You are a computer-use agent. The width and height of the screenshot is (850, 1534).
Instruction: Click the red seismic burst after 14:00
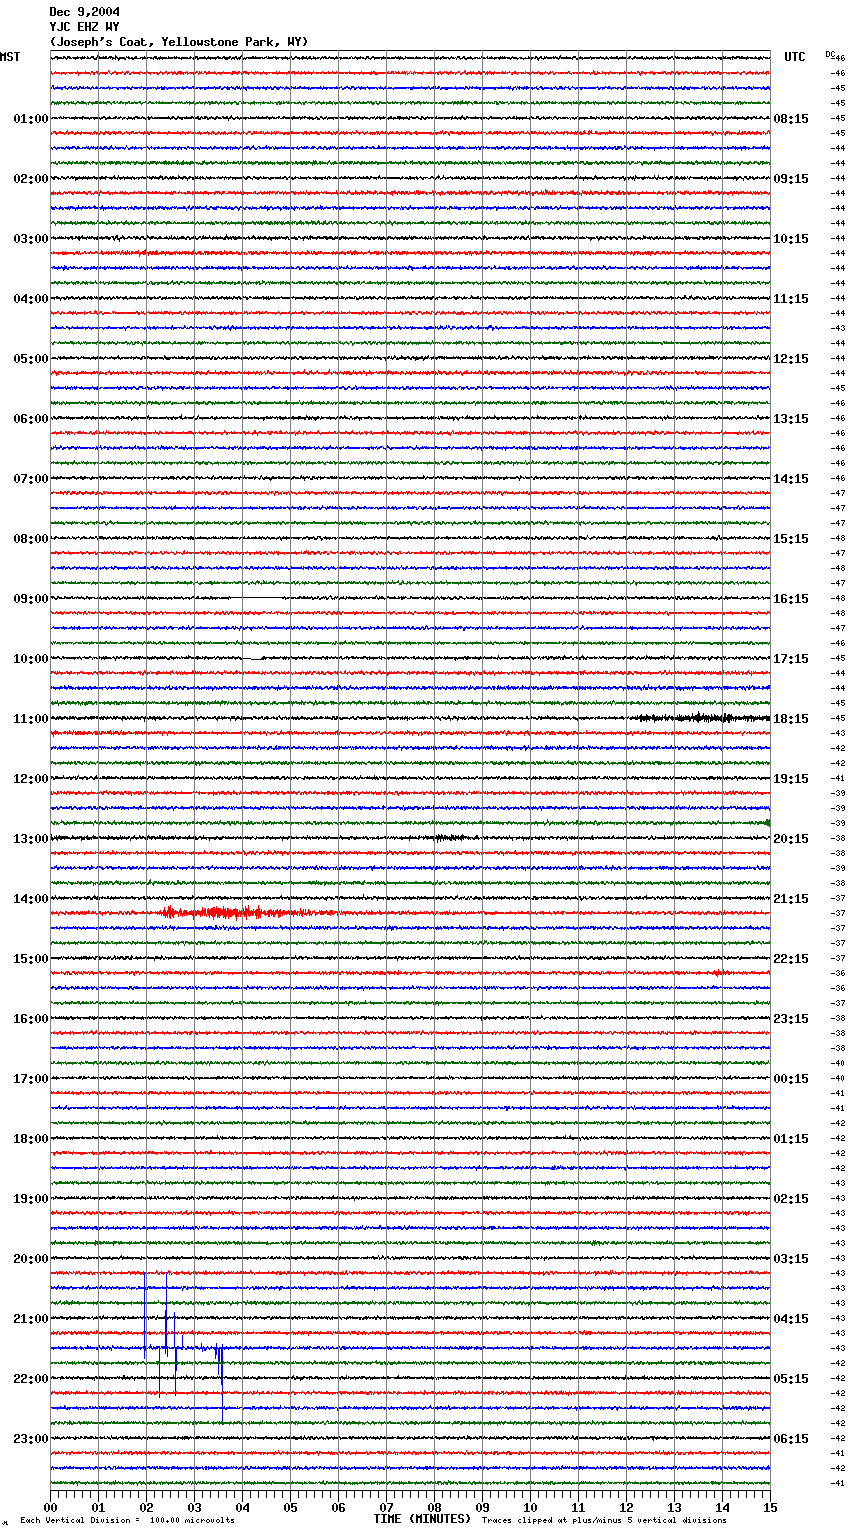pyautogui.click(x=245, y=912)
